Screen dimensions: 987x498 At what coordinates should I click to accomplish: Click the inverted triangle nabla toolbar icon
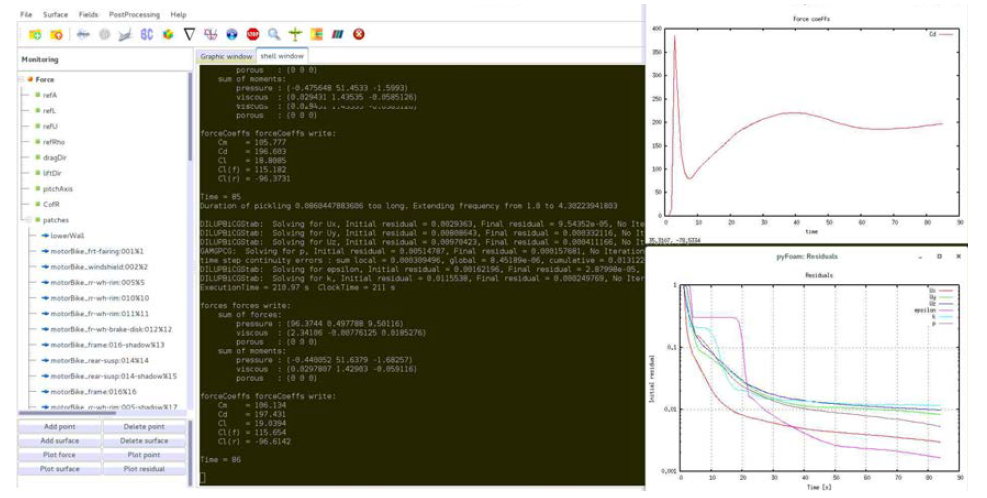coord(189,34)
